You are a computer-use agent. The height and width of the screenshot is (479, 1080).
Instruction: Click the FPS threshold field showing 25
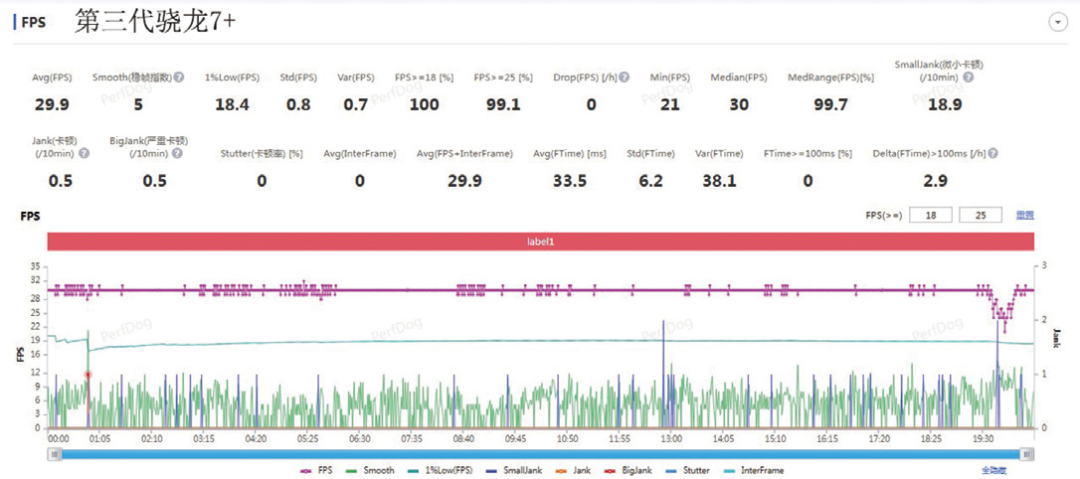coord(980,216)
